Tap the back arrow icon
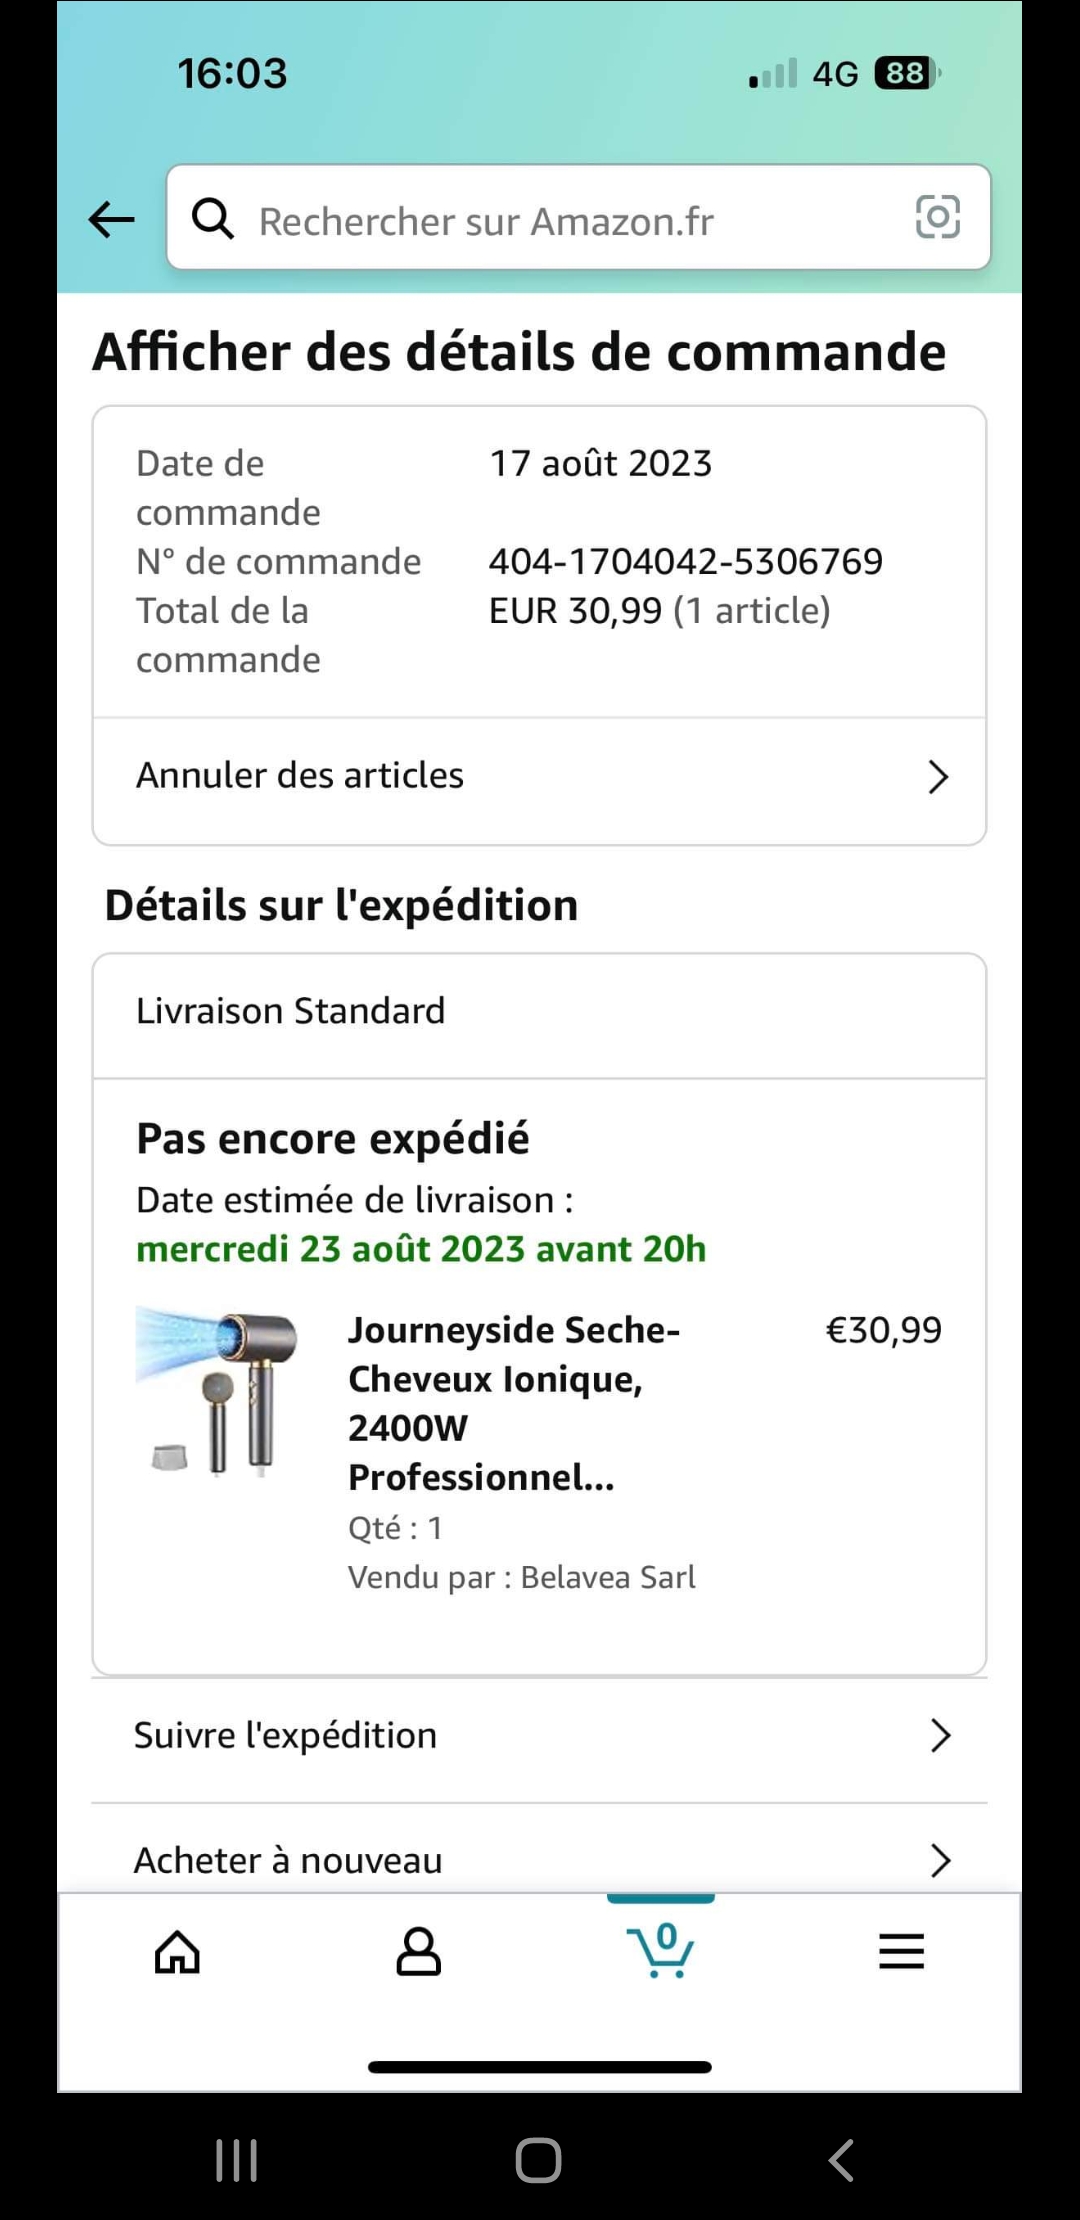This screenshot has height=2220, width=1080. [x=111, y=219]
